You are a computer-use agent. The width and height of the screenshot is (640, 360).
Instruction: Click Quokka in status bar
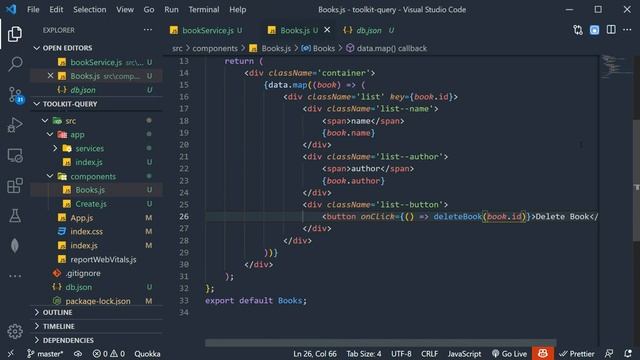[x=147, y=353]
